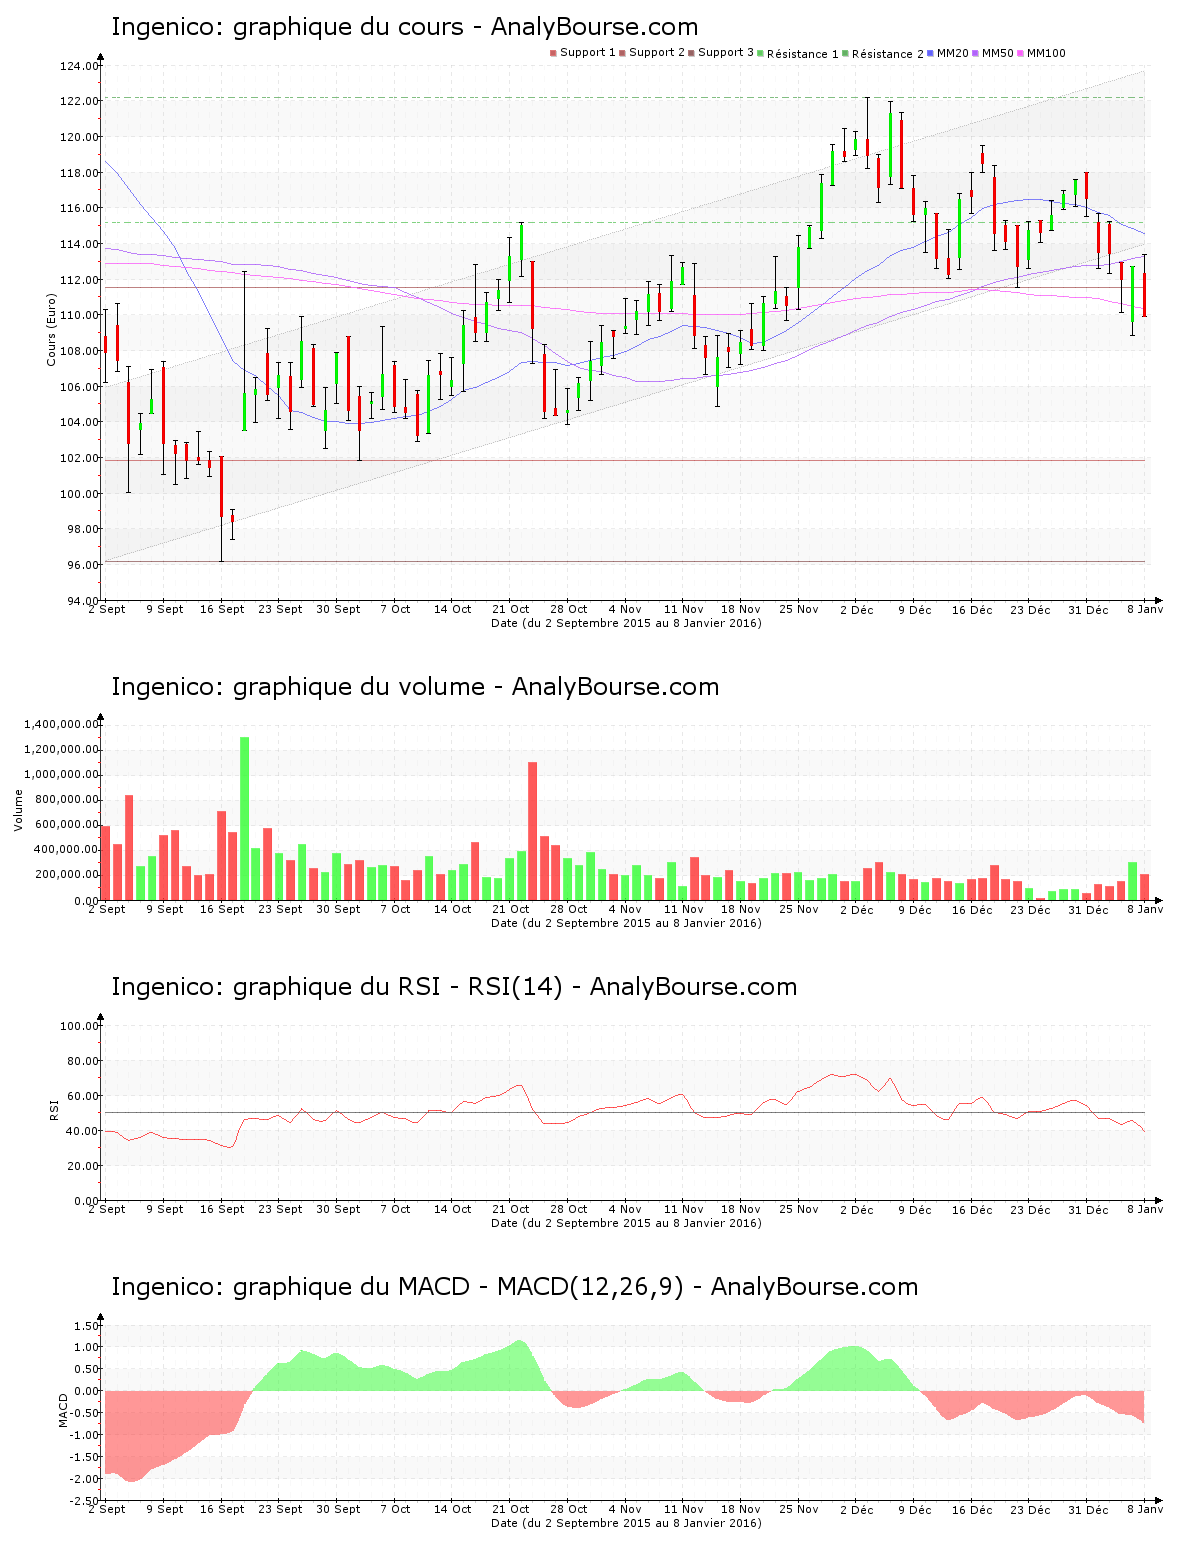Click the tallest green volume bar
The height and width of the screenshot is (1550, 1200).
[245, 818]
